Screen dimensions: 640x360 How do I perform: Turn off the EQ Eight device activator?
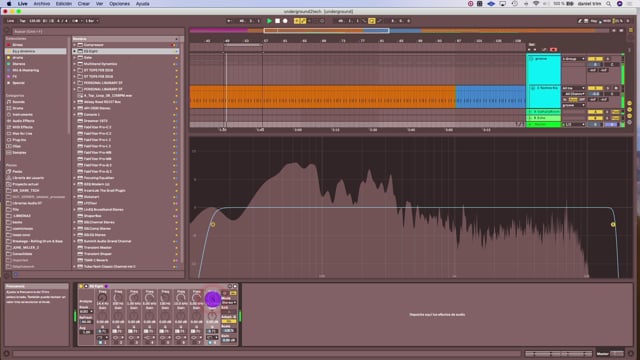81,286
